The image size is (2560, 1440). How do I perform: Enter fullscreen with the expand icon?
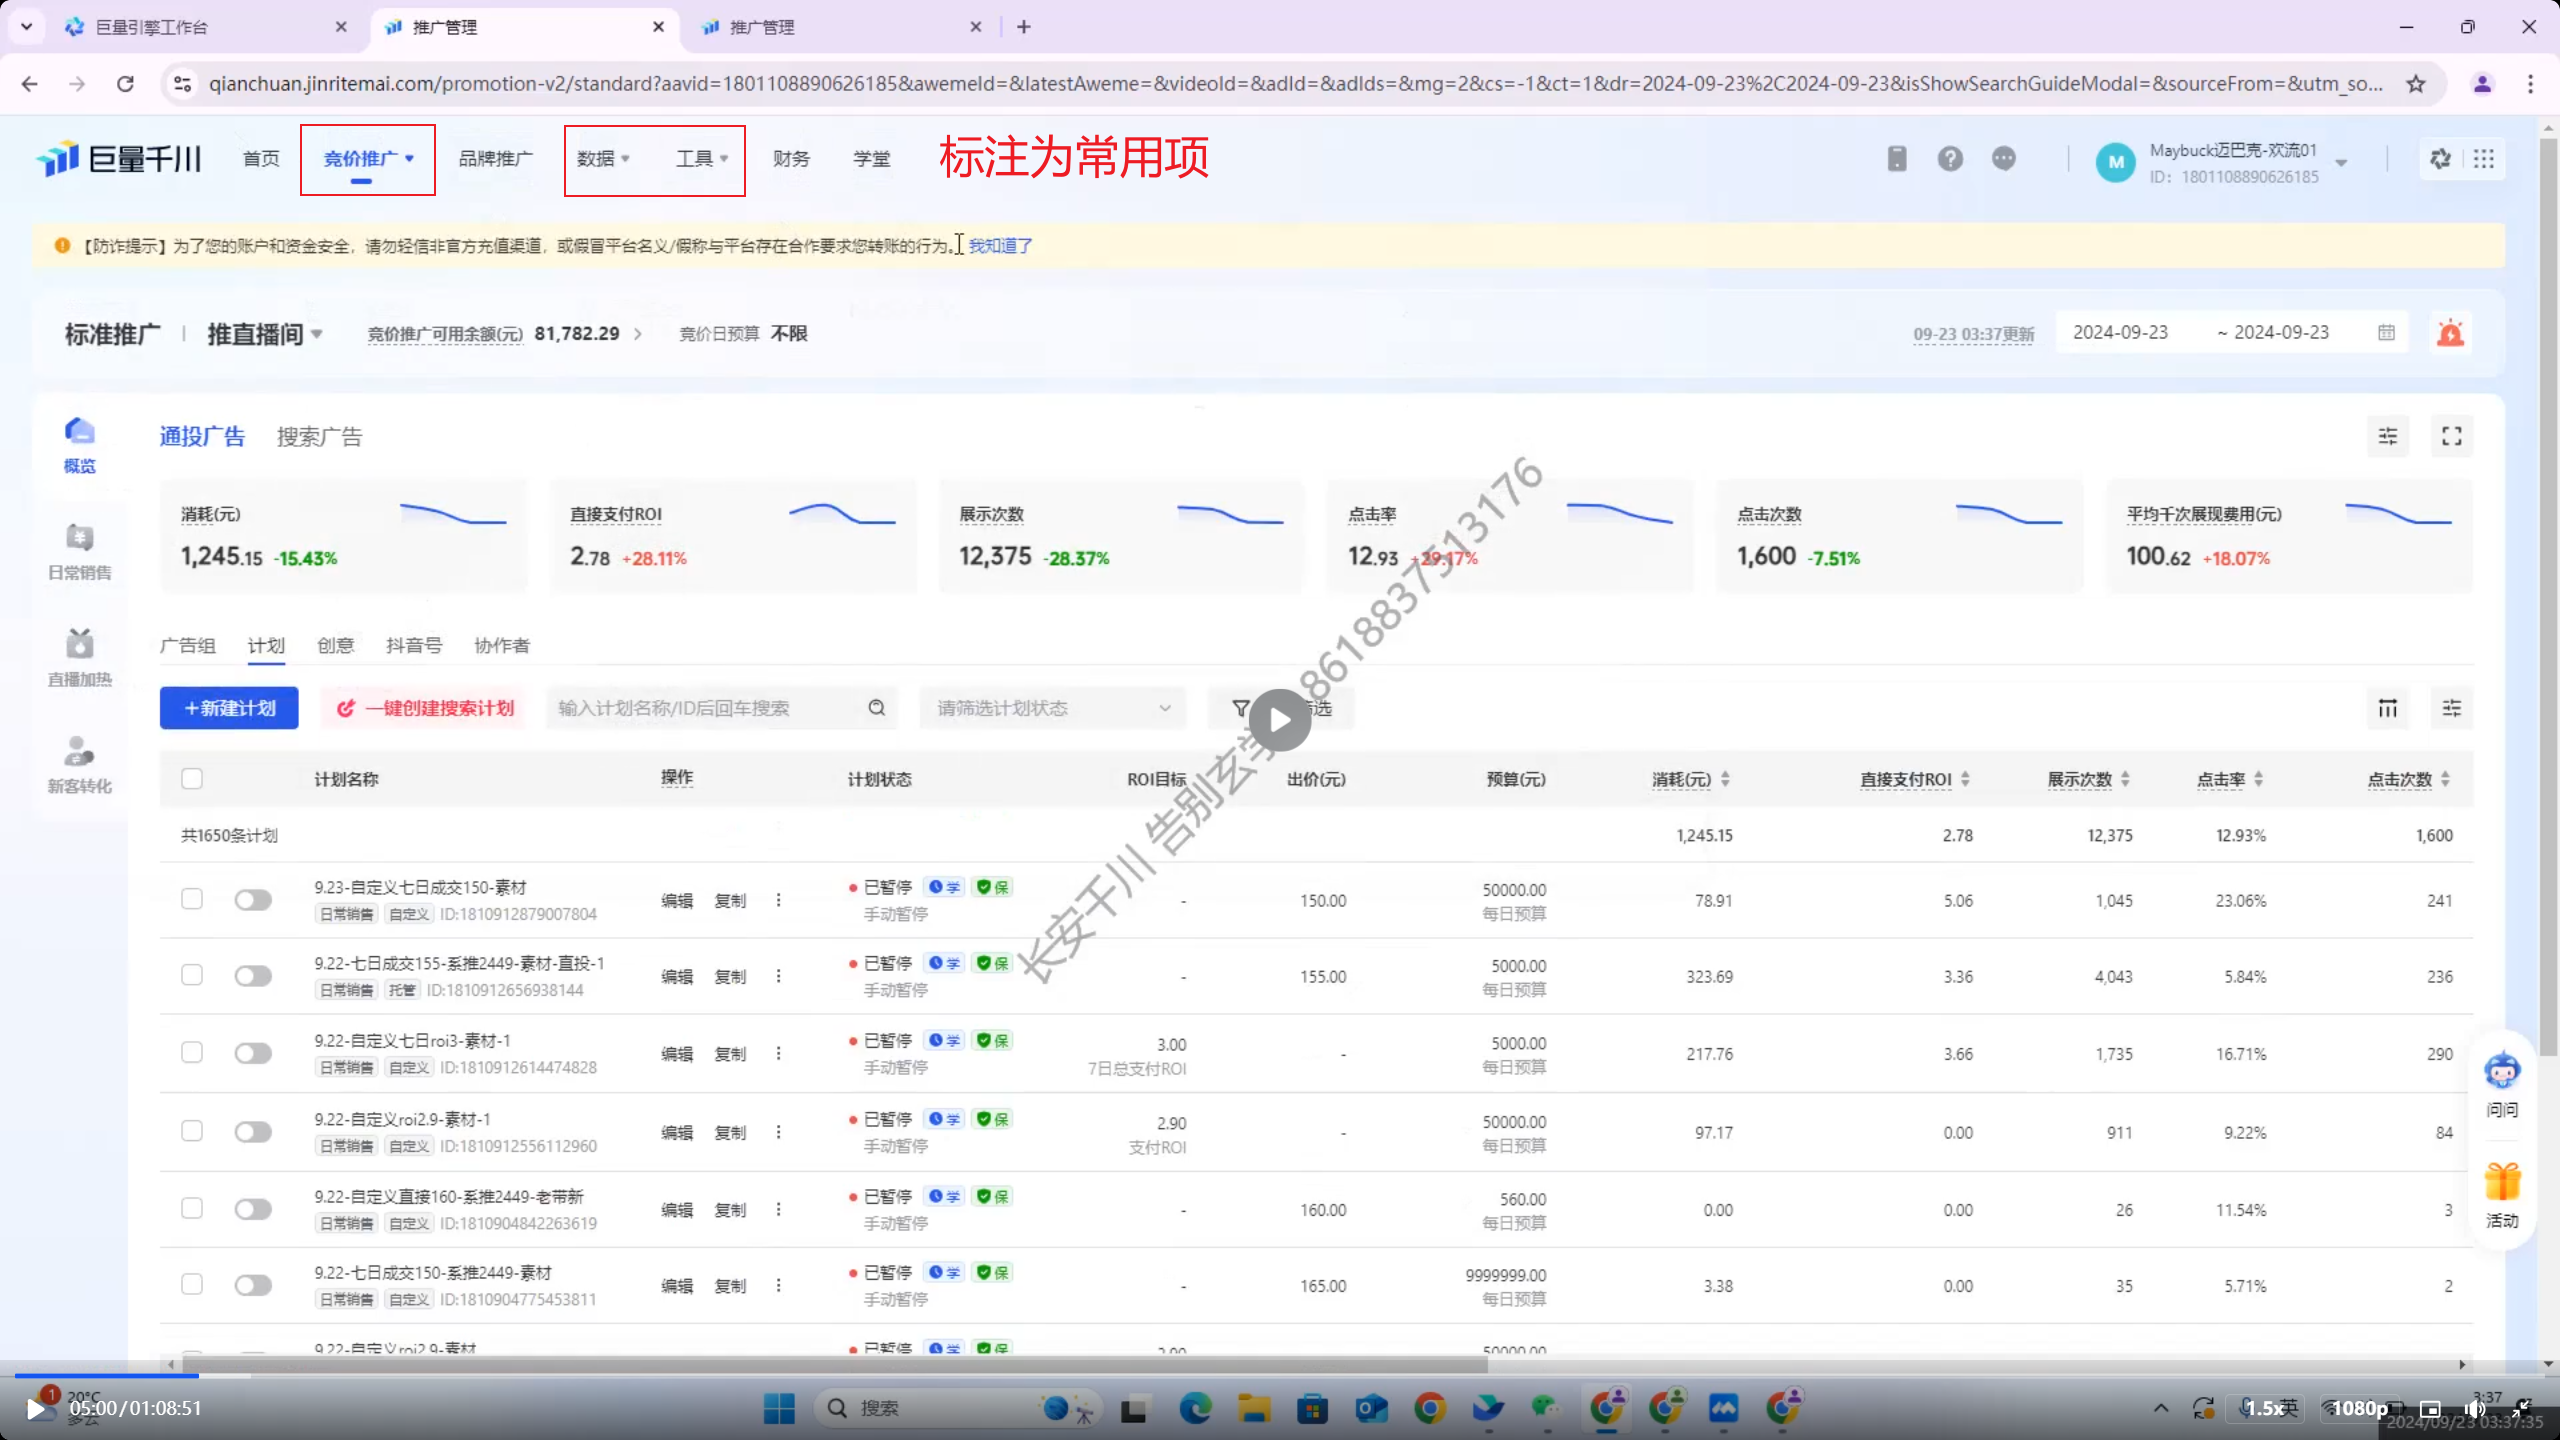click(2451, 436)
